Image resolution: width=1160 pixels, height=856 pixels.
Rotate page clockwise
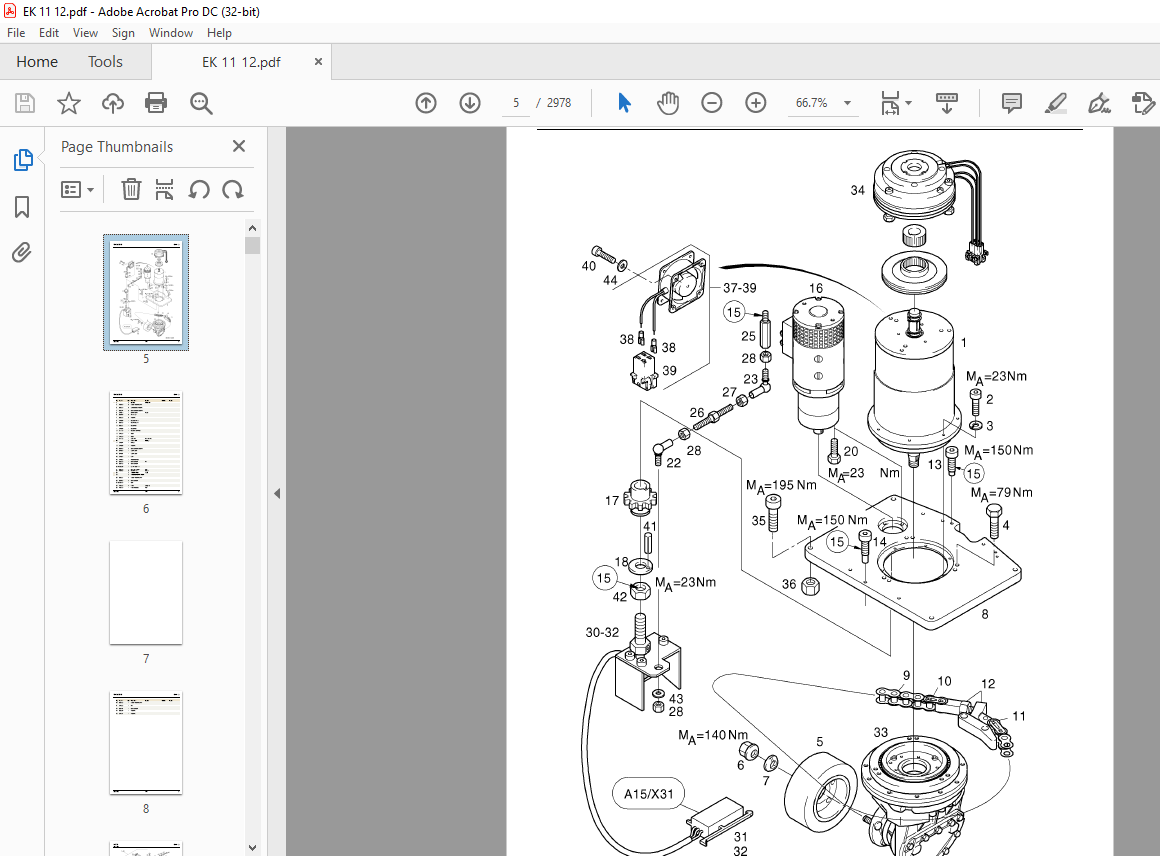tap(233, 189)
